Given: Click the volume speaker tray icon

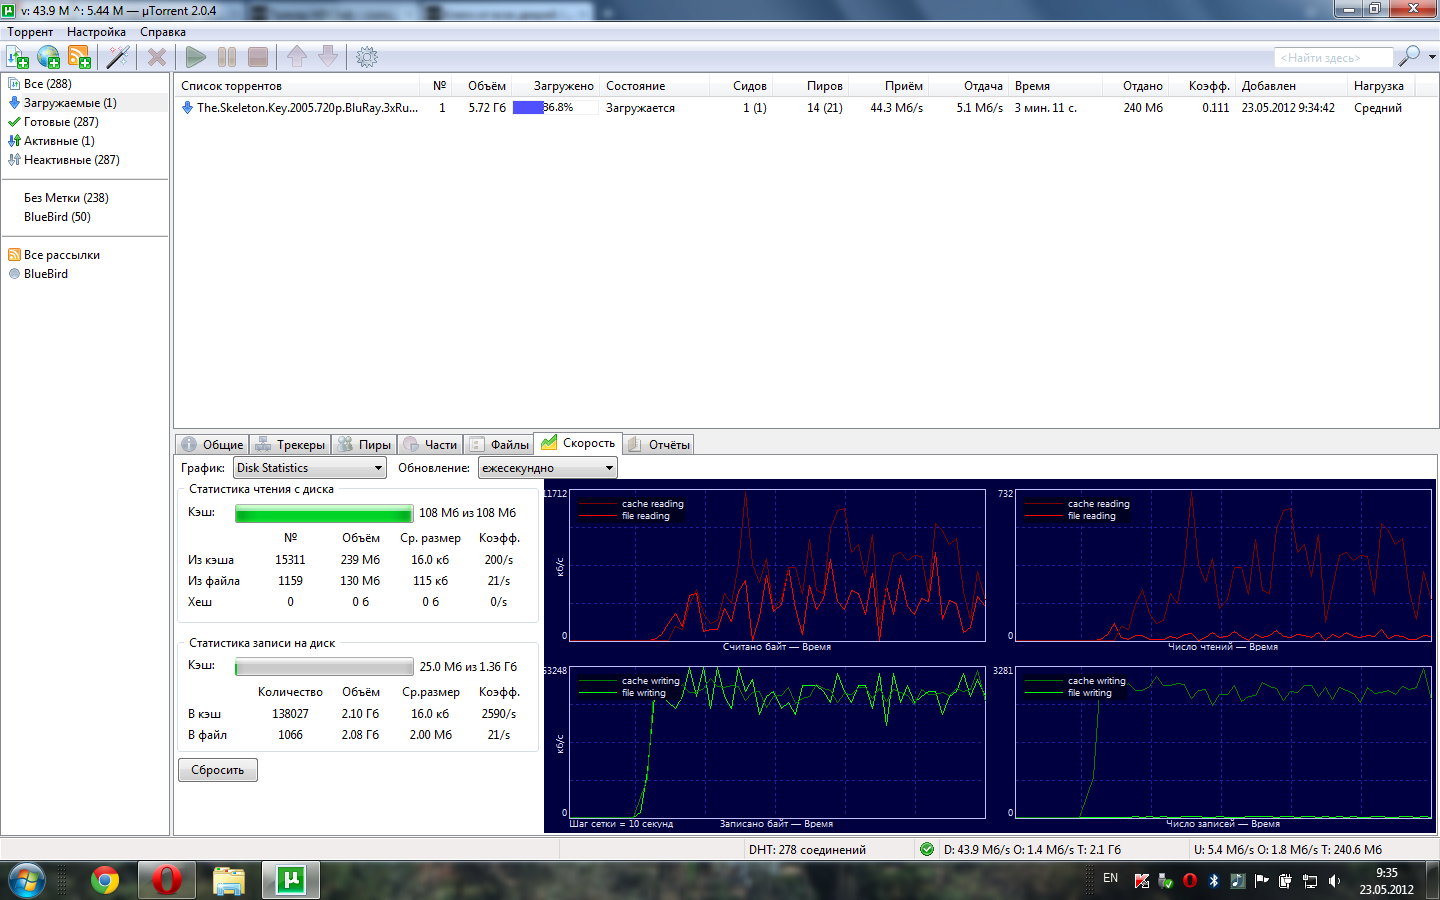Looking at the screenshot, I should coord(1334,880).
